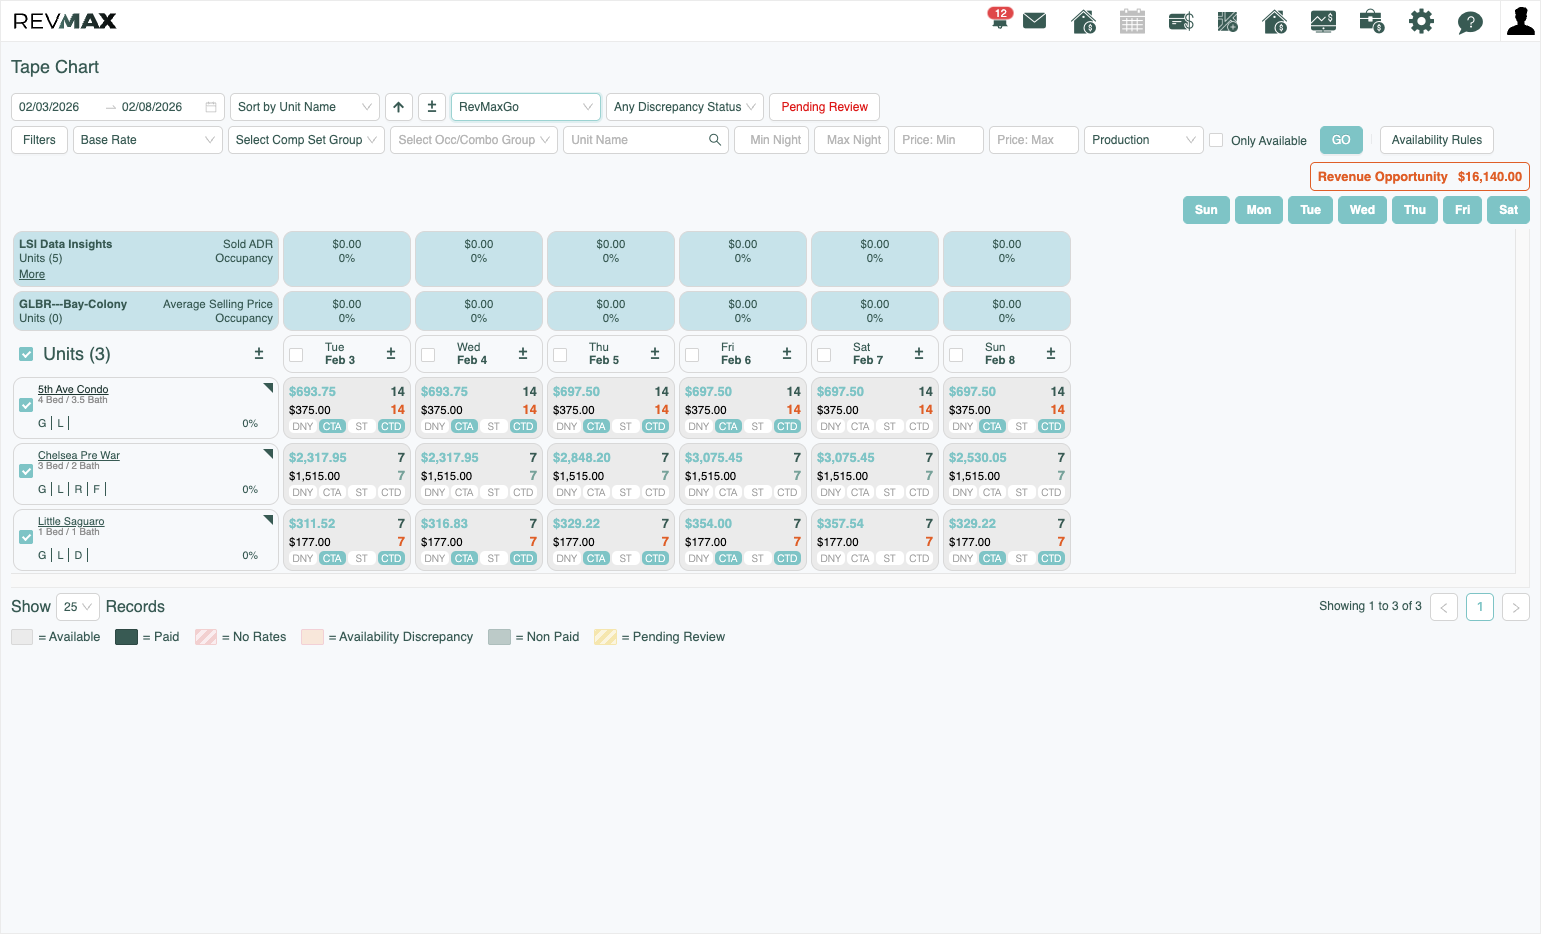Open the More link under LSI Data Insights
Viewport: 1541px width, 934px height.
pos(32,274)
